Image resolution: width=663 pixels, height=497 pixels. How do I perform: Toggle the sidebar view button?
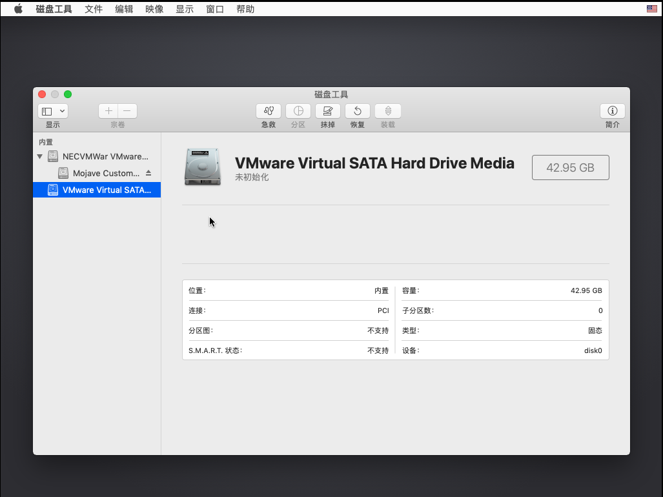(x=47, y=111)
